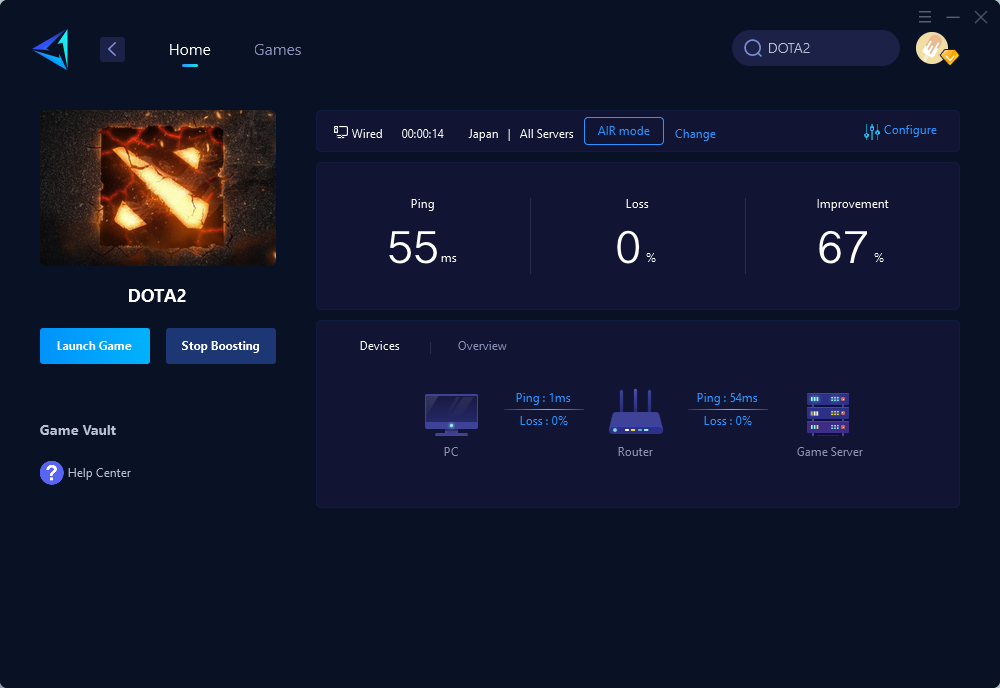Image resolution: width=1000 pixels, height=688 pixels.
Task: Click the Improvement heading
Action: pyautogui.click(x=852, y=204)
